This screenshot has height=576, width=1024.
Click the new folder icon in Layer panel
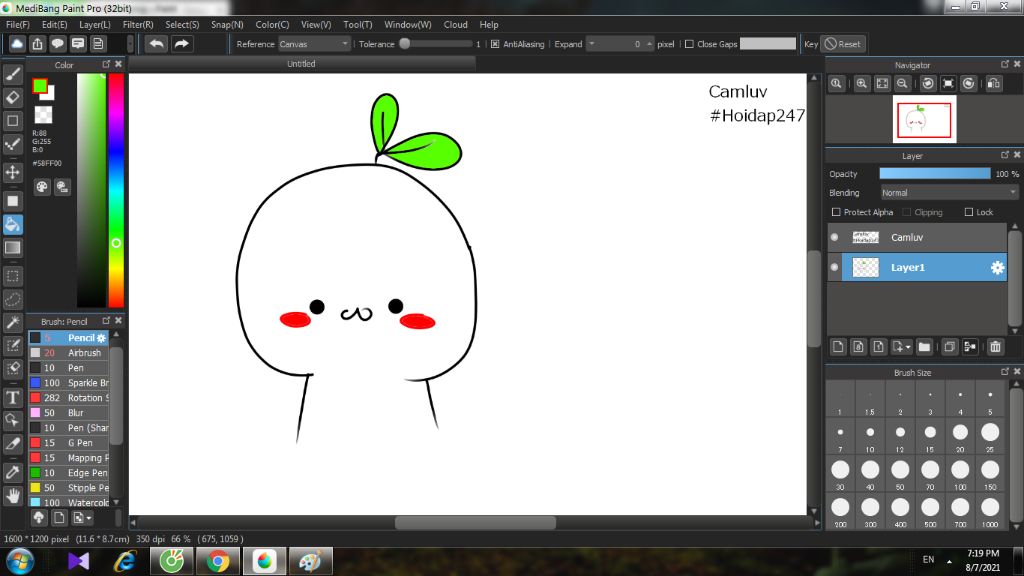924,347
